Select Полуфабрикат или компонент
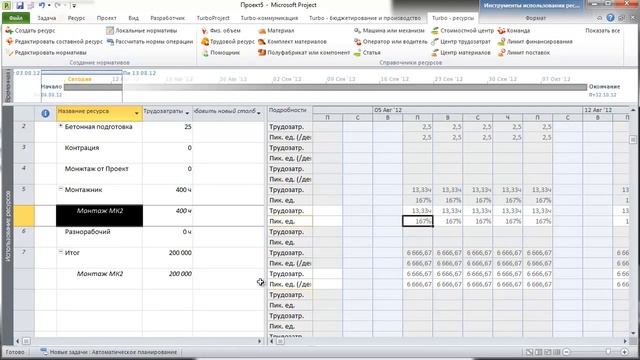Screen dimensions: 640x360 tap(304, 53)
